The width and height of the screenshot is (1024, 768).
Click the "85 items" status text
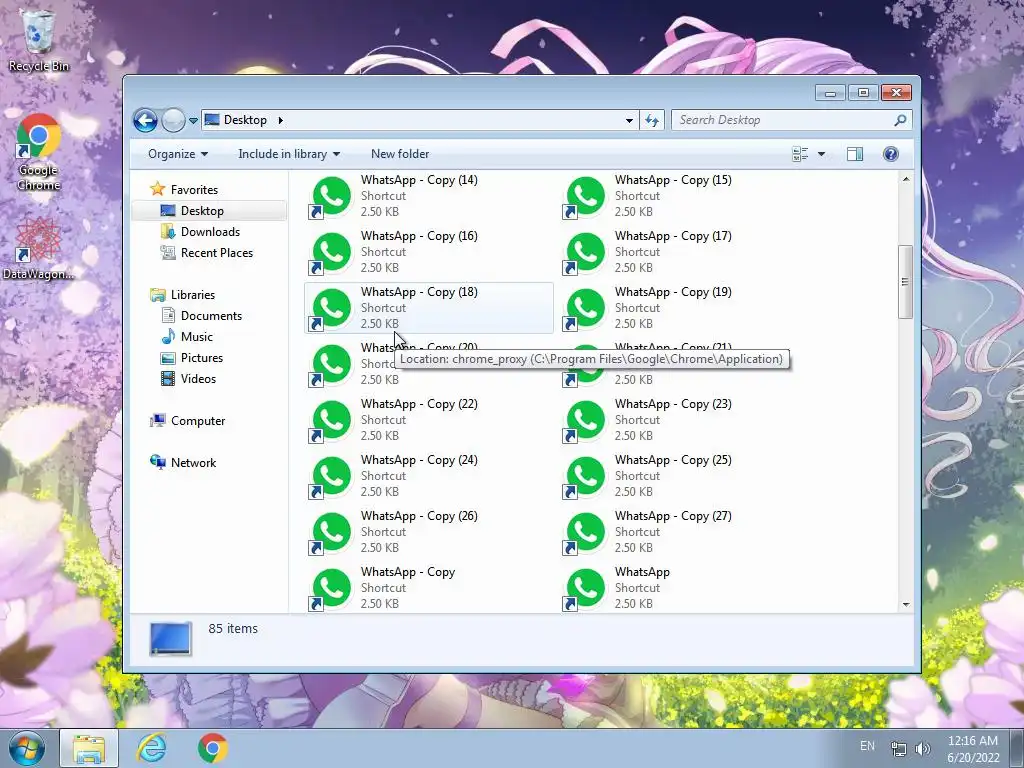click(x=233, y=628)
